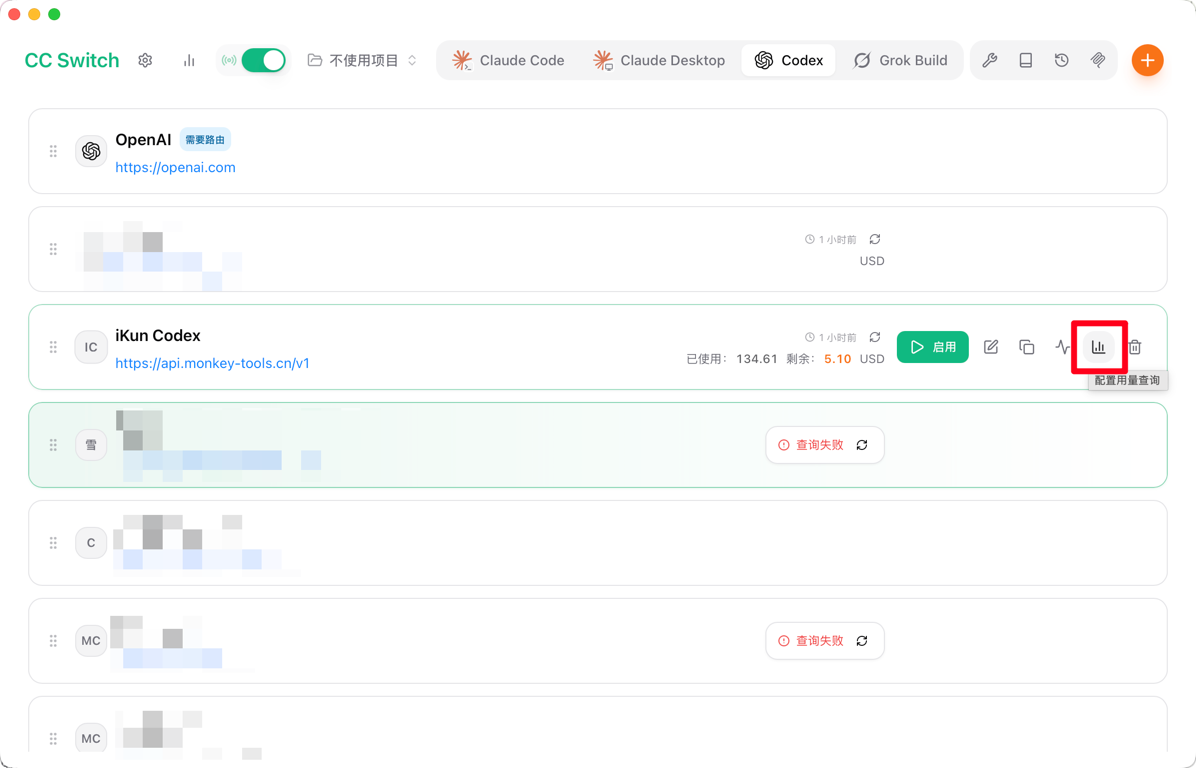This screenshot has height=768, width=1196.
Task: Click the C avatar icon
Action: (x=91, y=543)
